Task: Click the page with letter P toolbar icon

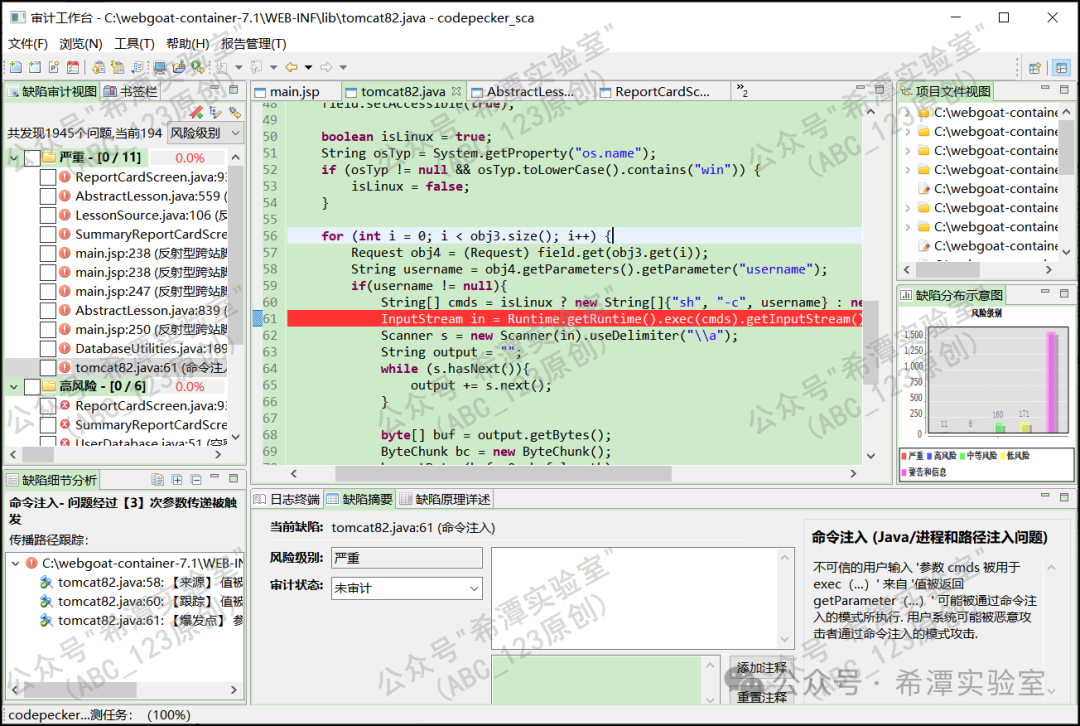Action: [x=54, y=68]
